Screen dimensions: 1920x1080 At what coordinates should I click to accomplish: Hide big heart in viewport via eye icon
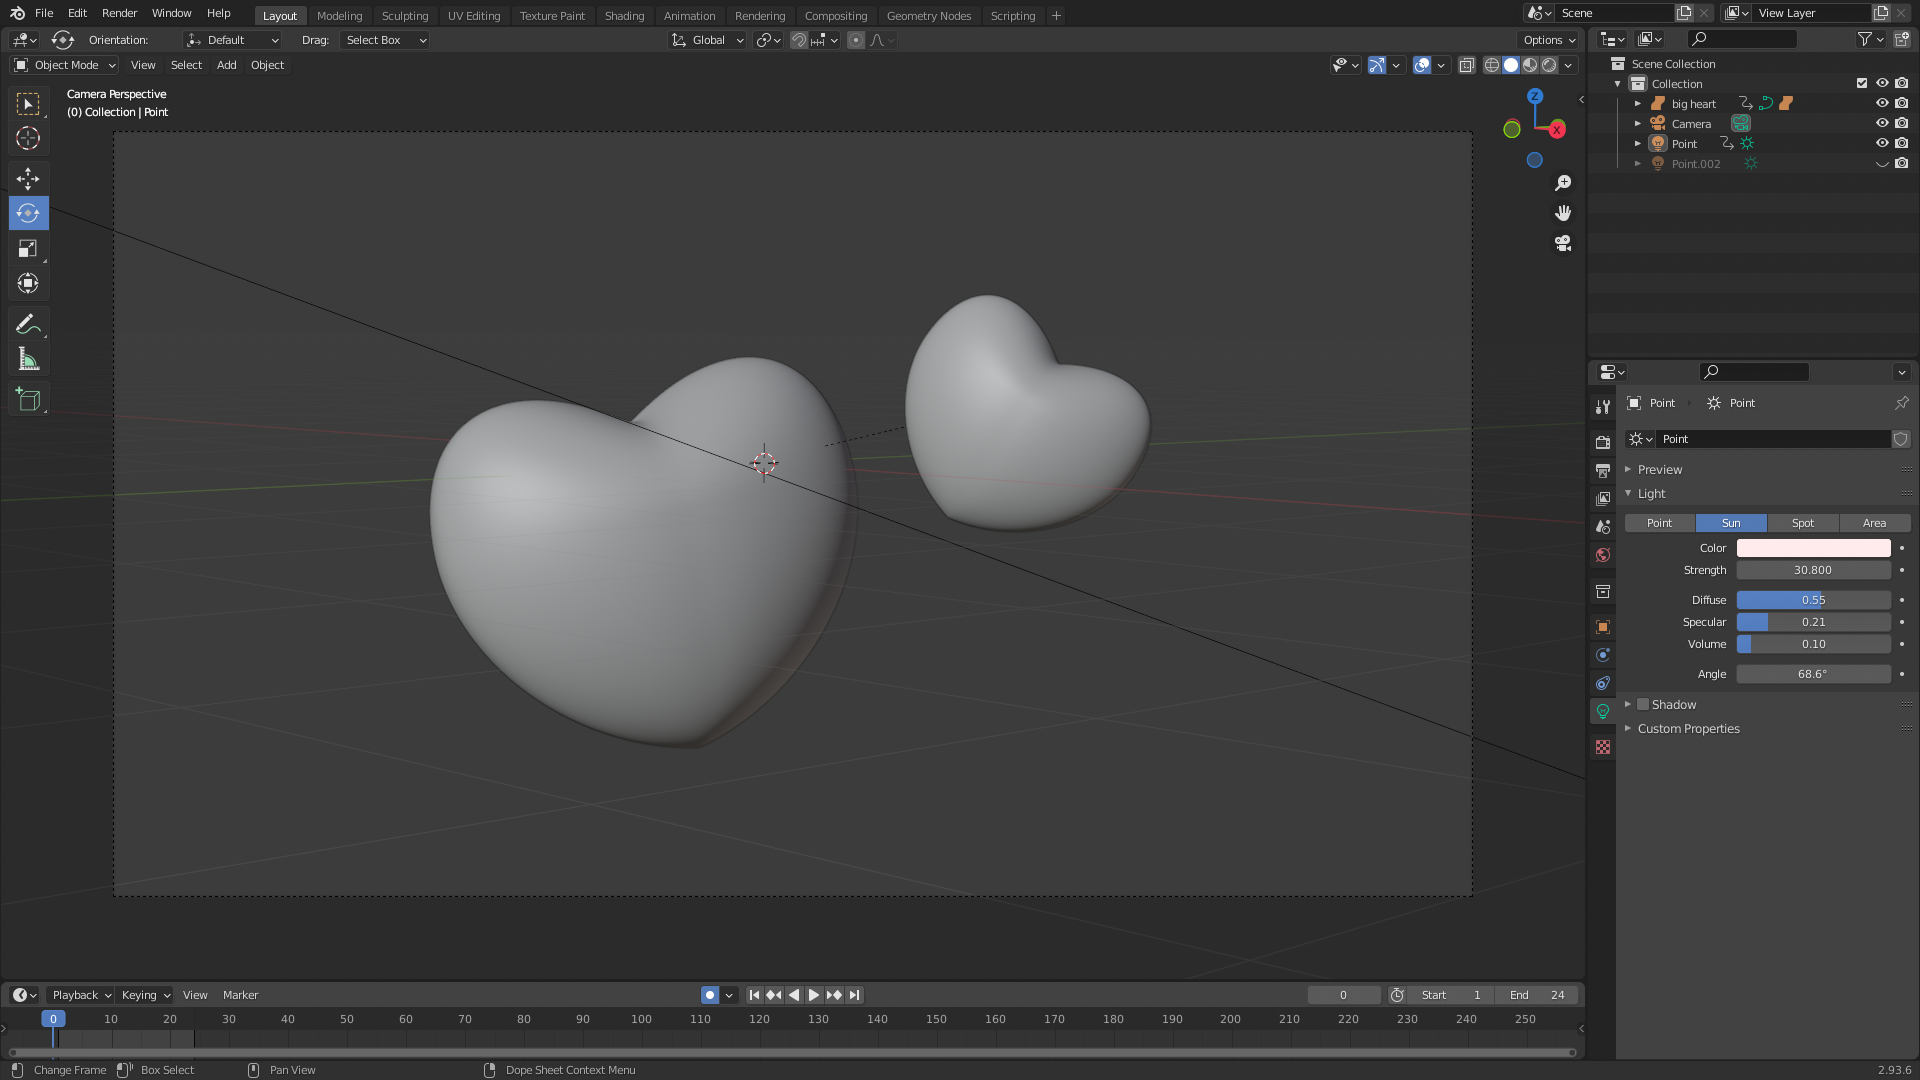(x=1881, y=103)
